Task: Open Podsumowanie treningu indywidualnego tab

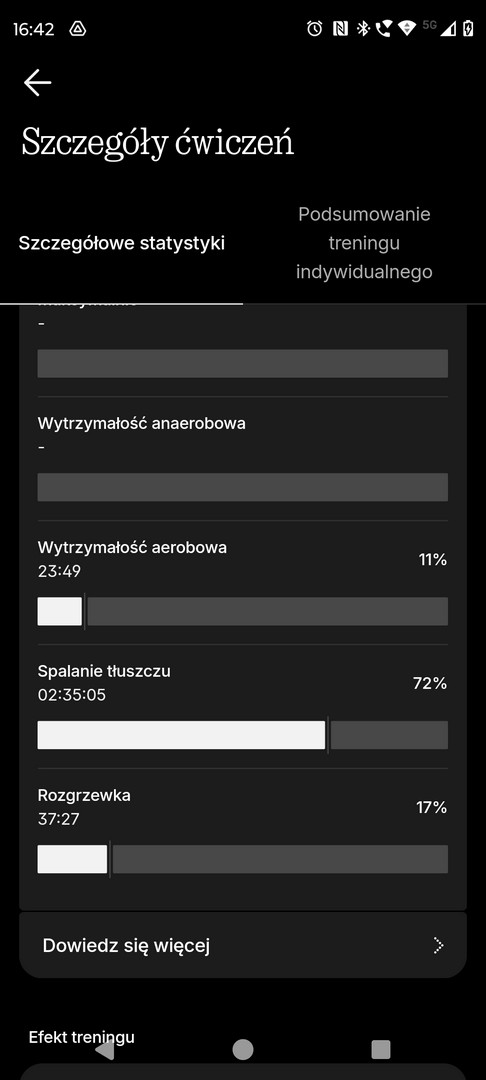Action: 364,243
